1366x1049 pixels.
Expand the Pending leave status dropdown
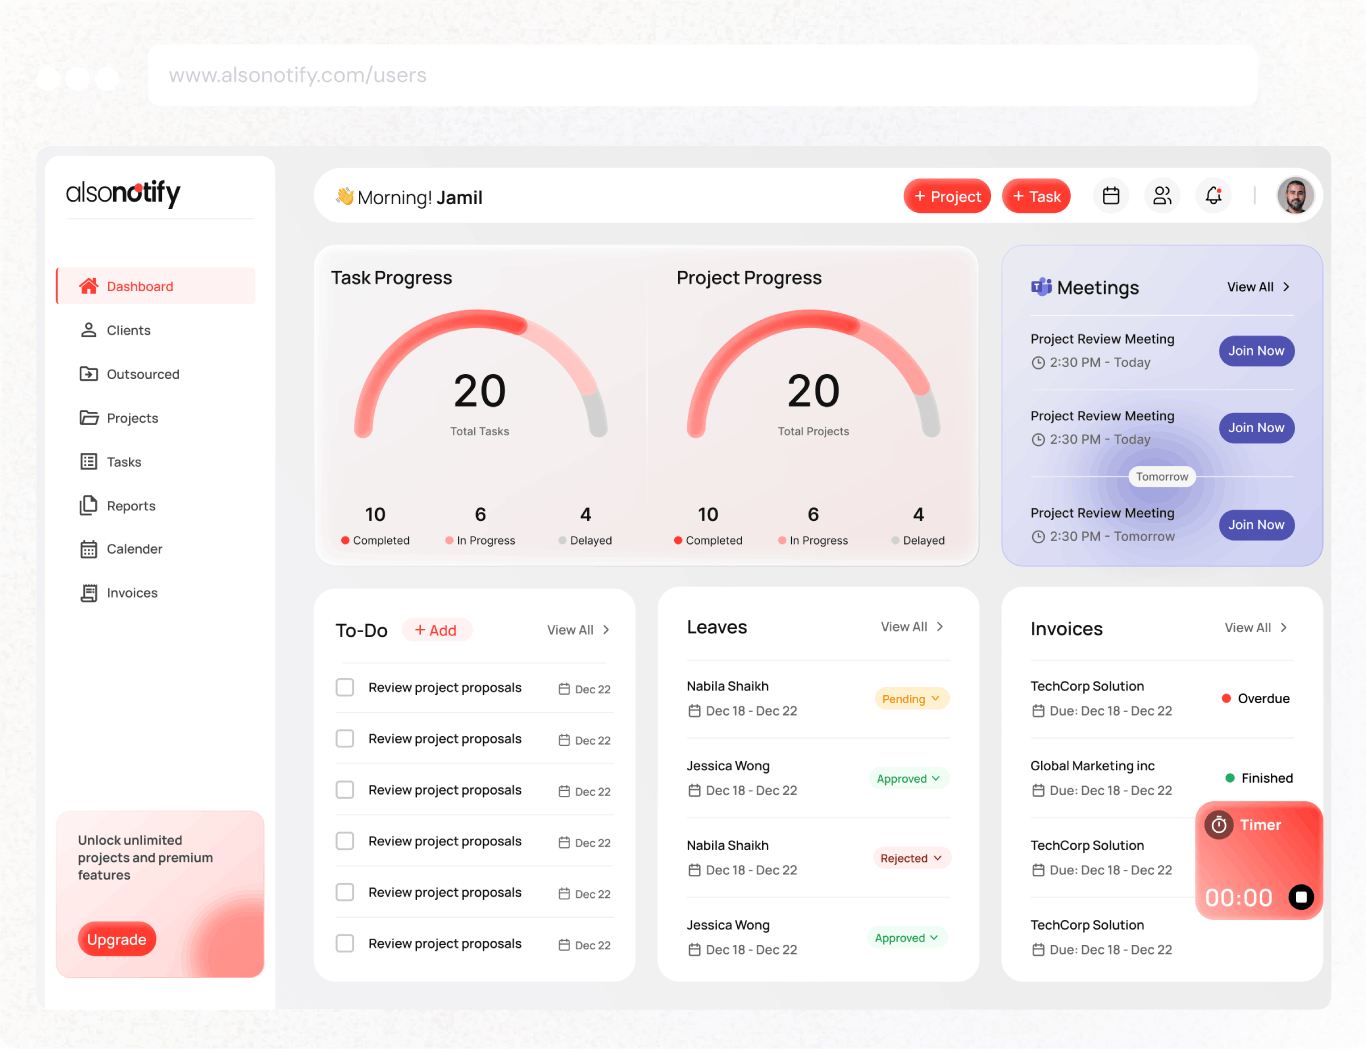point(911,699)
